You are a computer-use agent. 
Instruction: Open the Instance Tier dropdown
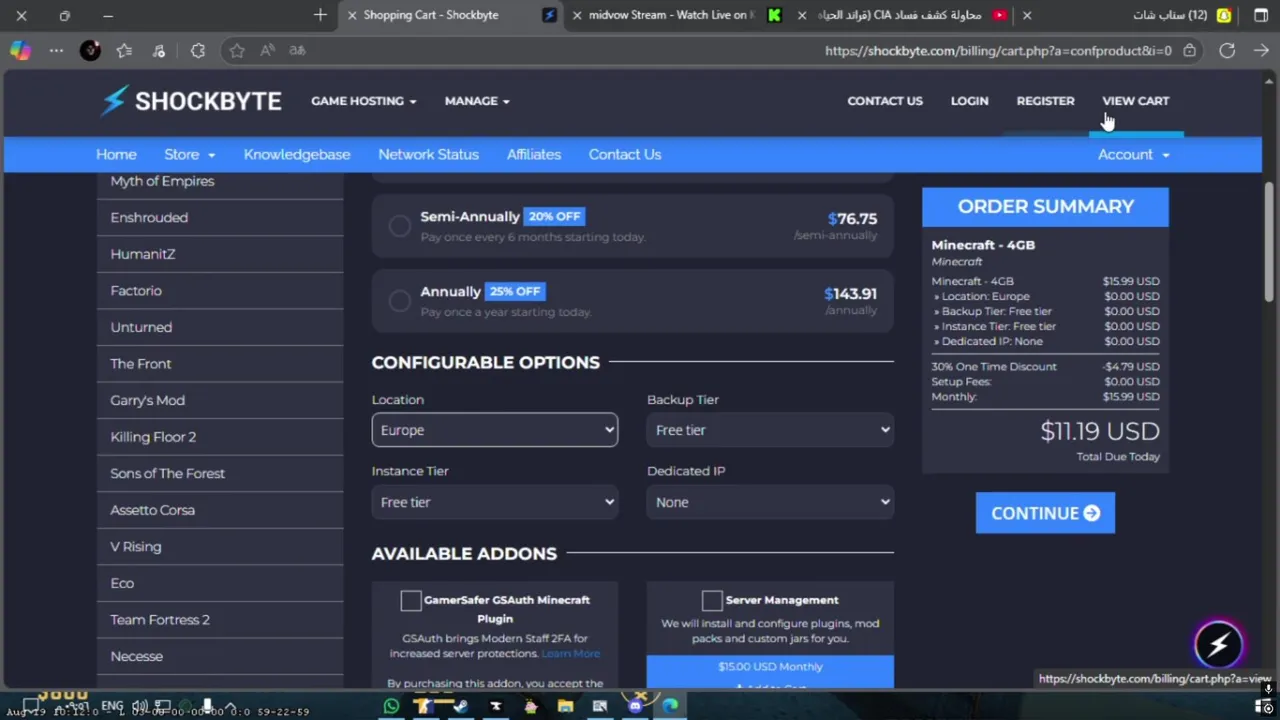point(495,502)
